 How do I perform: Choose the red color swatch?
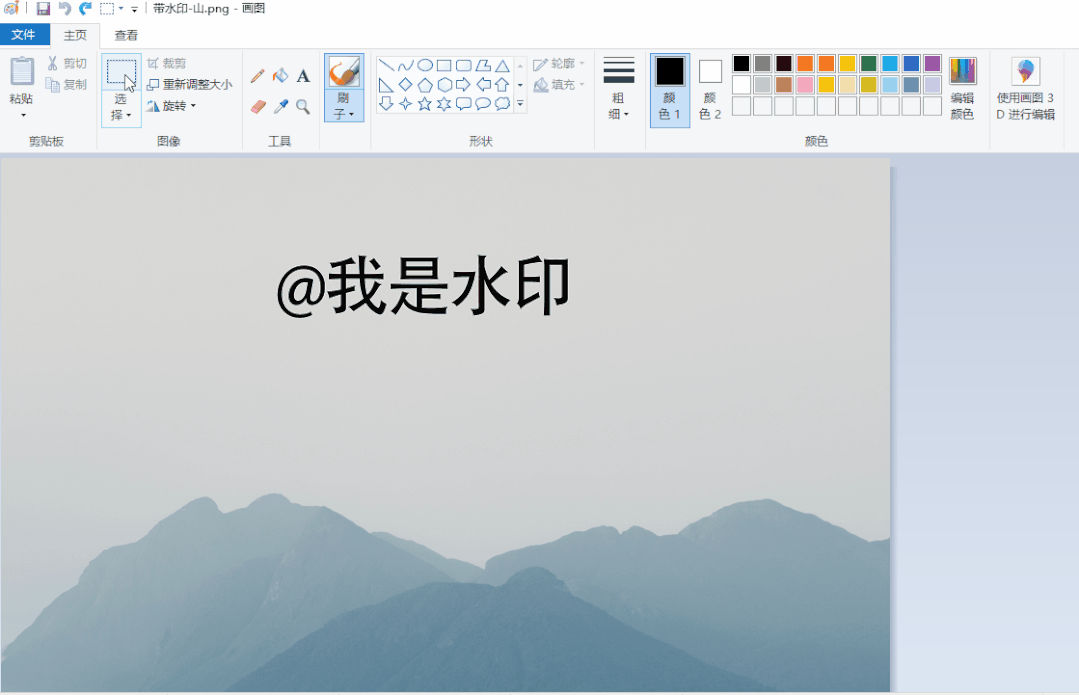tap(803, 62)
